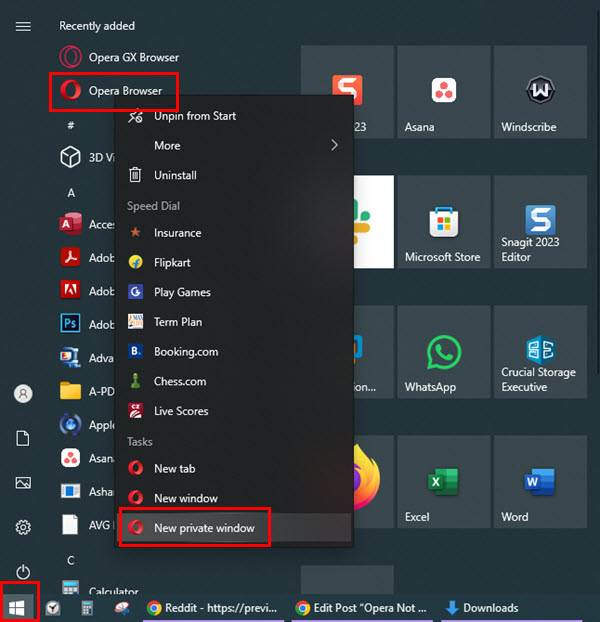
Task: Click the Asana icon in the app list
Action: pos(70,458)
